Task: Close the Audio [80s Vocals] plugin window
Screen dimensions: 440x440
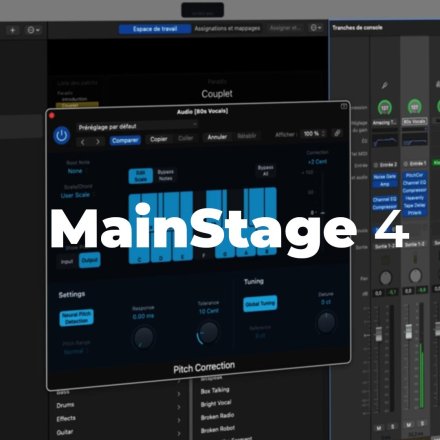Action: pos(52,116)
